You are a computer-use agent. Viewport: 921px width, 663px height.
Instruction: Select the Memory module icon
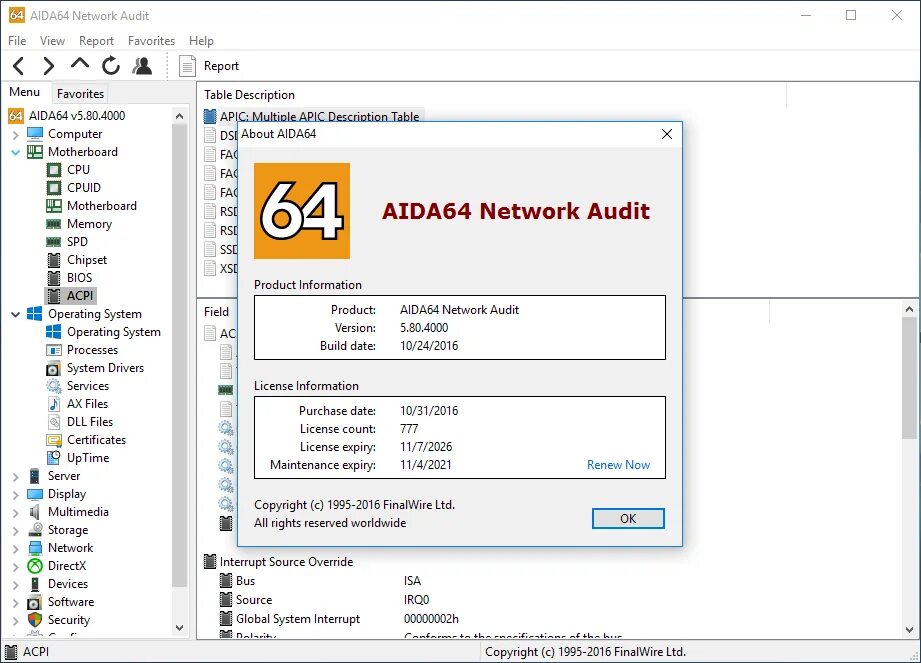[53, 224]
